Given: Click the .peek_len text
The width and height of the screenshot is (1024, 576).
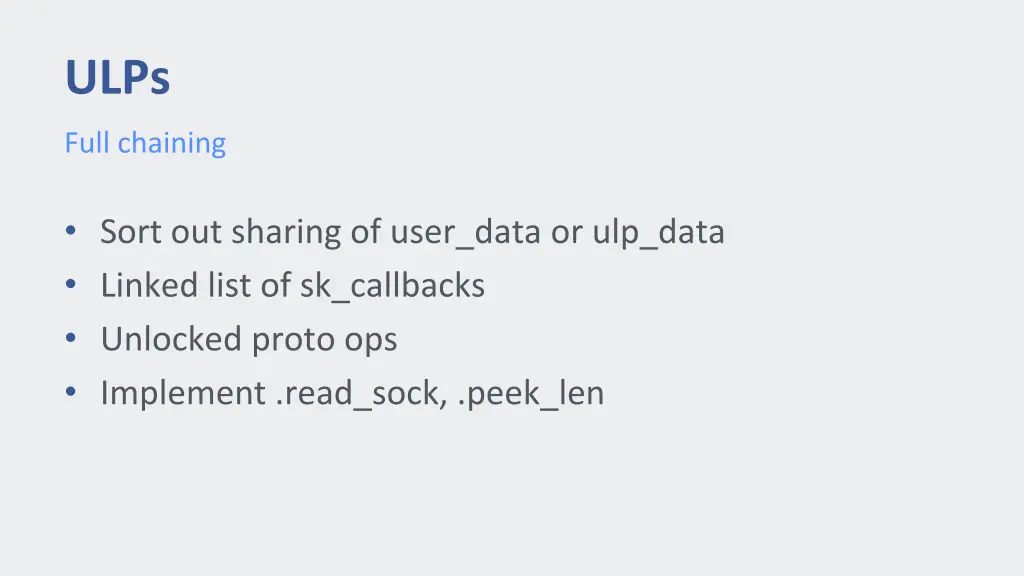Looking at the screenshot, I should click(x=530, y=394).
